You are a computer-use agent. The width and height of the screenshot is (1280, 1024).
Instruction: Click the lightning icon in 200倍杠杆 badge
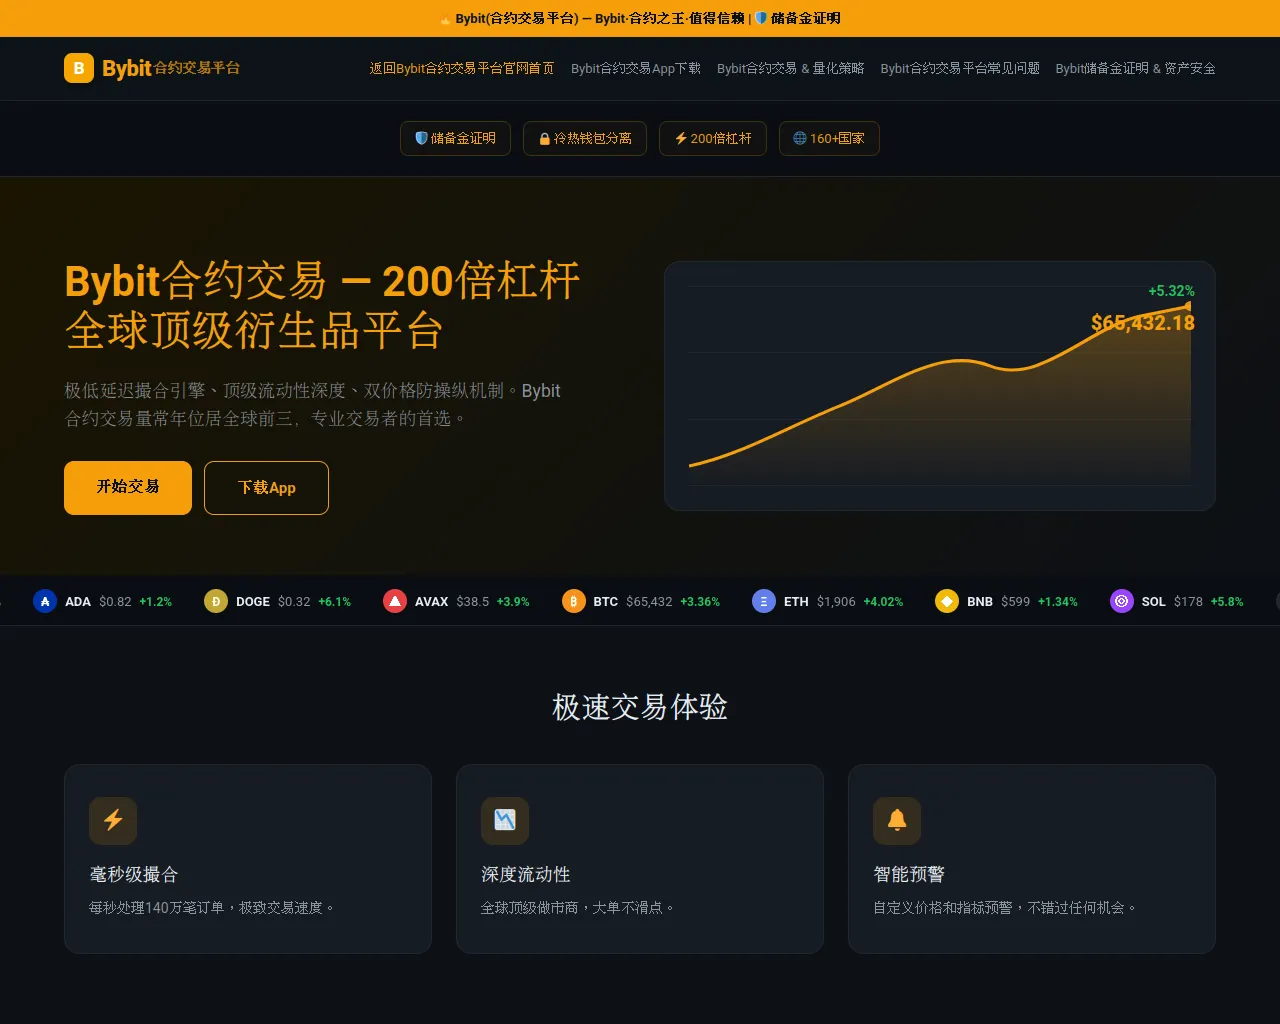[681, 138]
